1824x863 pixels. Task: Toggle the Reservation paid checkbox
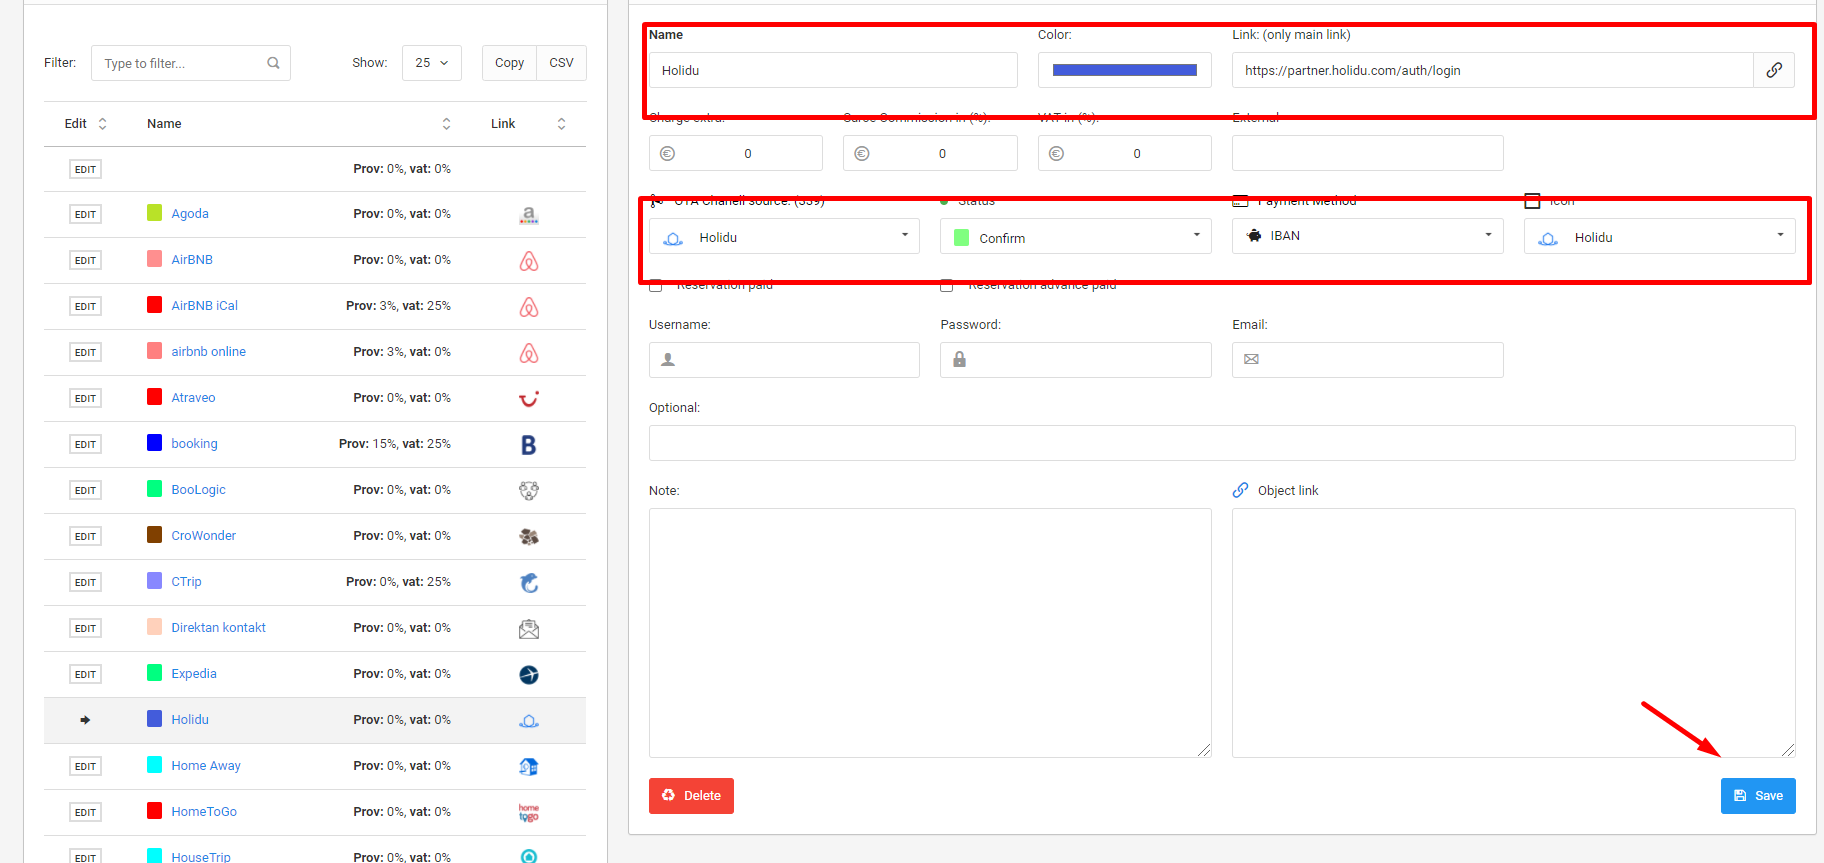[x=656, y=286]
